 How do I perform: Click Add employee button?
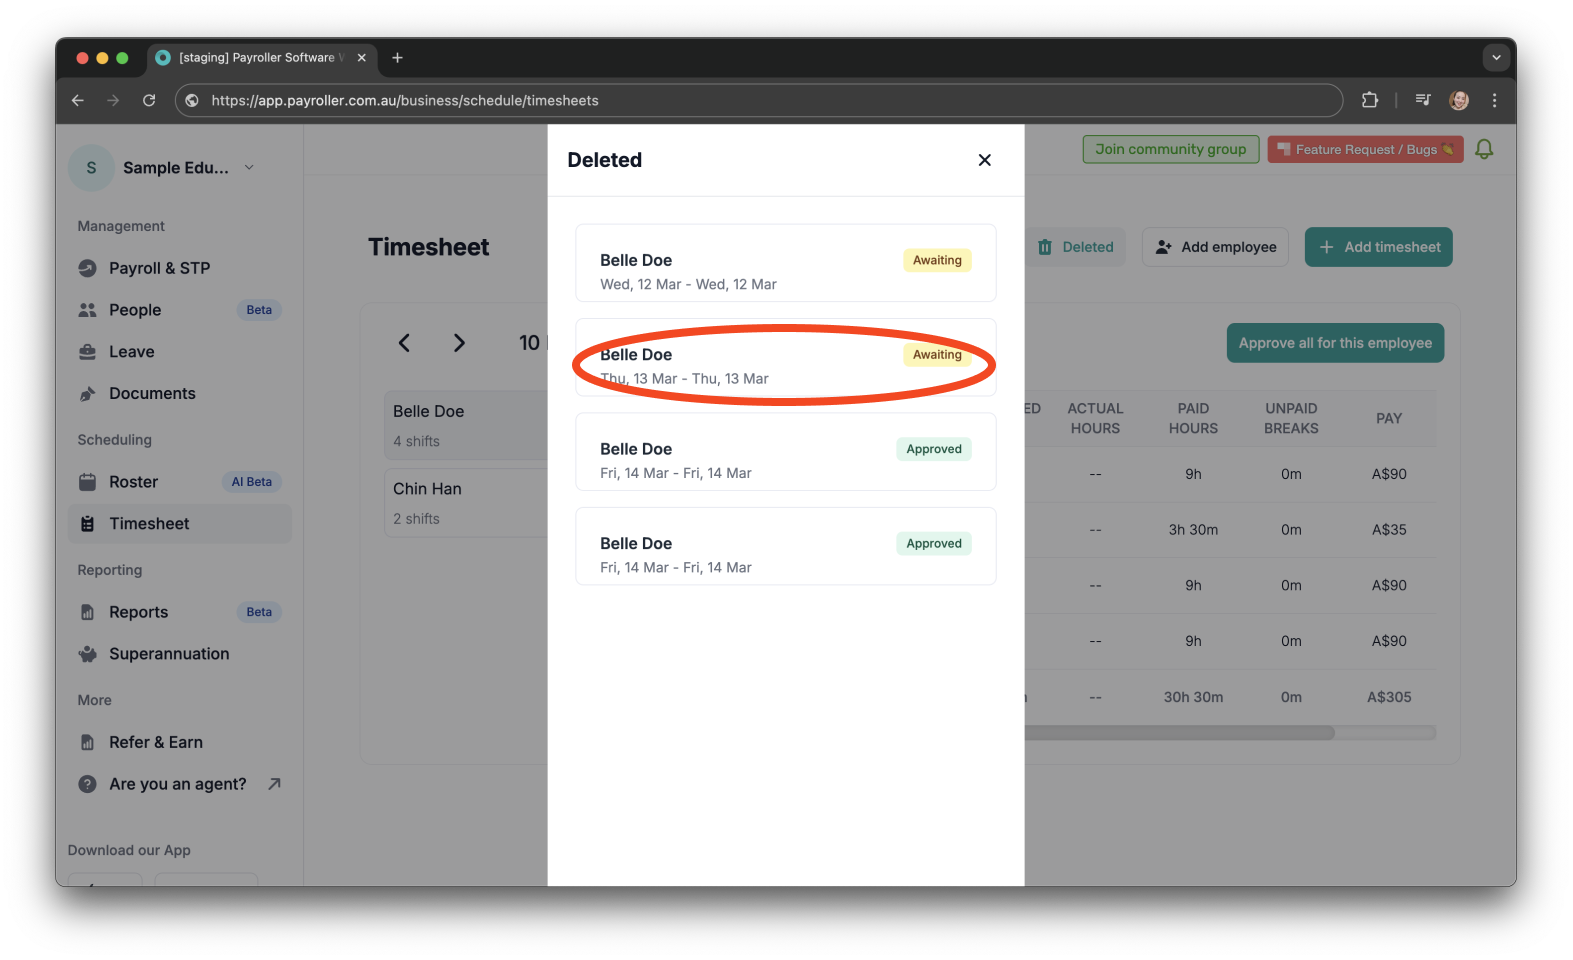[x=1215, y=247]
